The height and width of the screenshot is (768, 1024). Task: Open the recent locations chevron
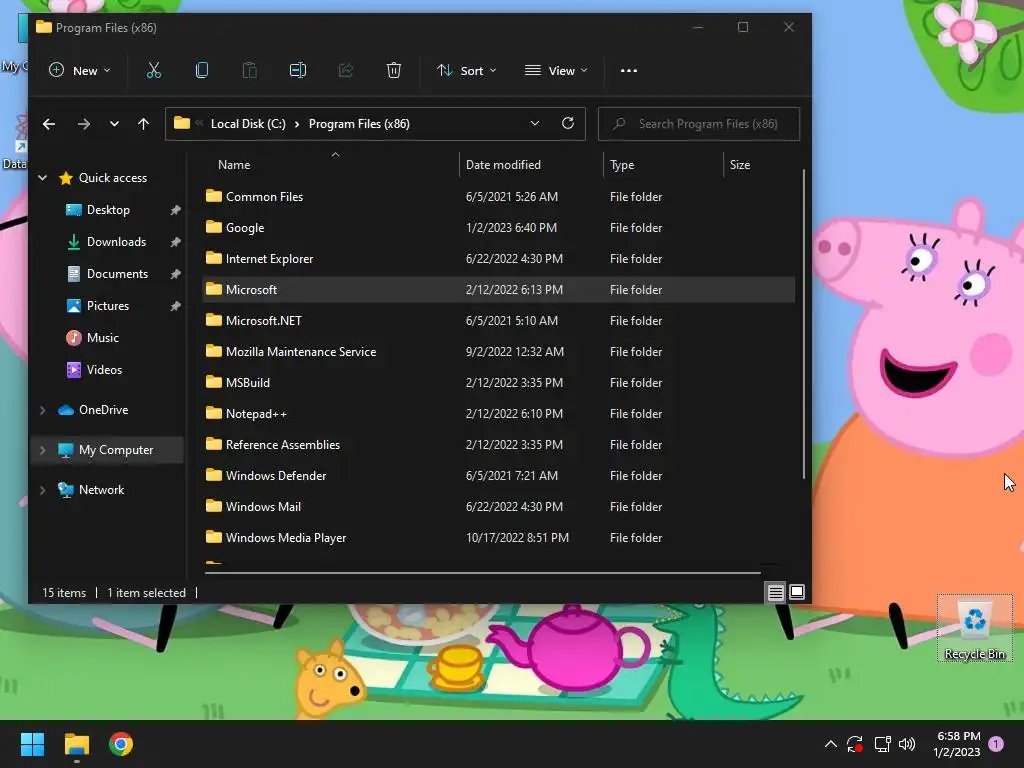[114, 124]
